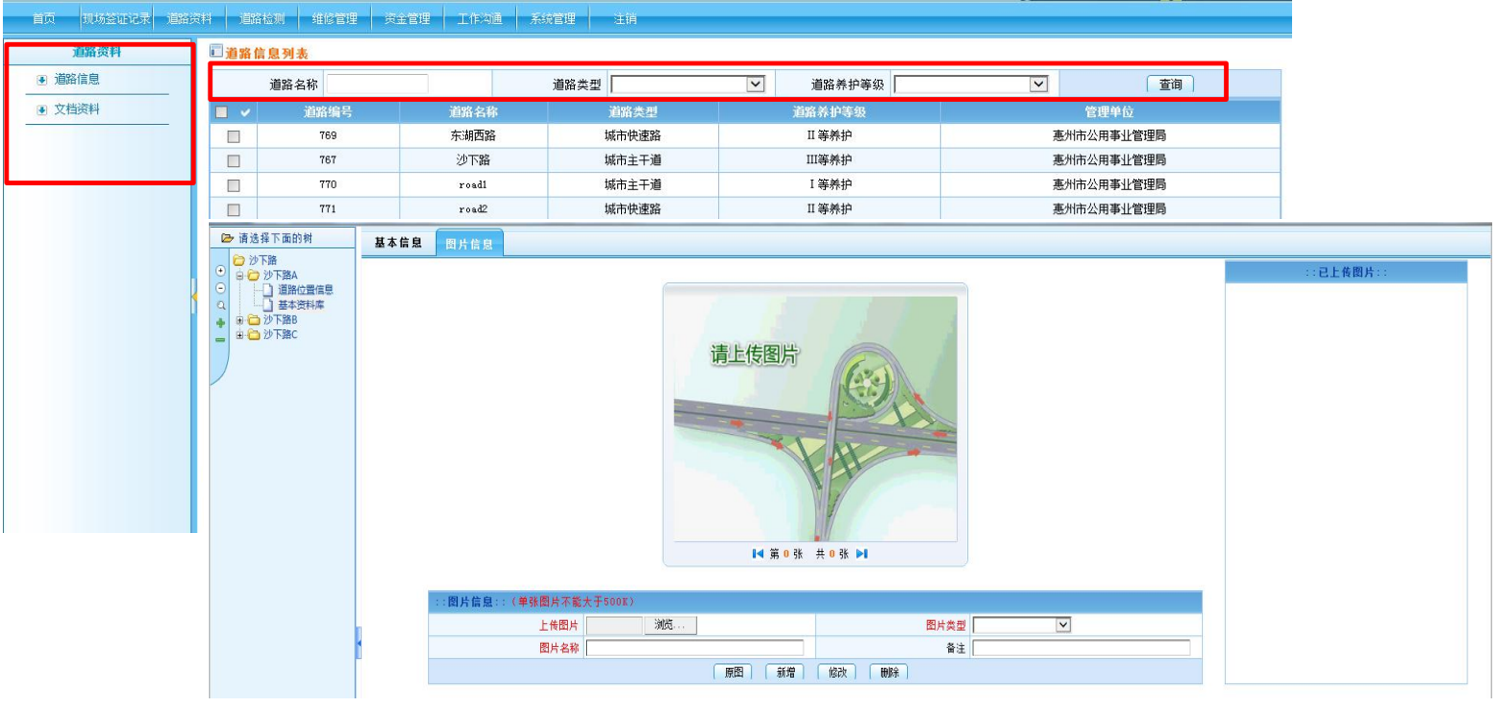The image size is (1497, 706).
Task: Go to the next picture with right arrow
Action: 862,554
